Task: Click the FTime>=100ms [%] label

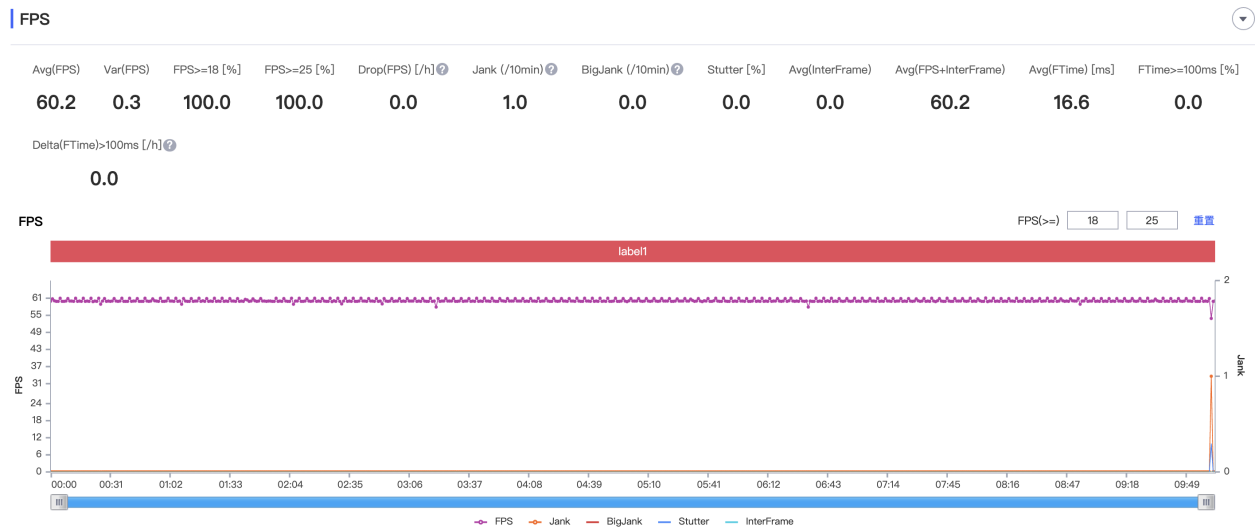Action: click(1188, 70)
